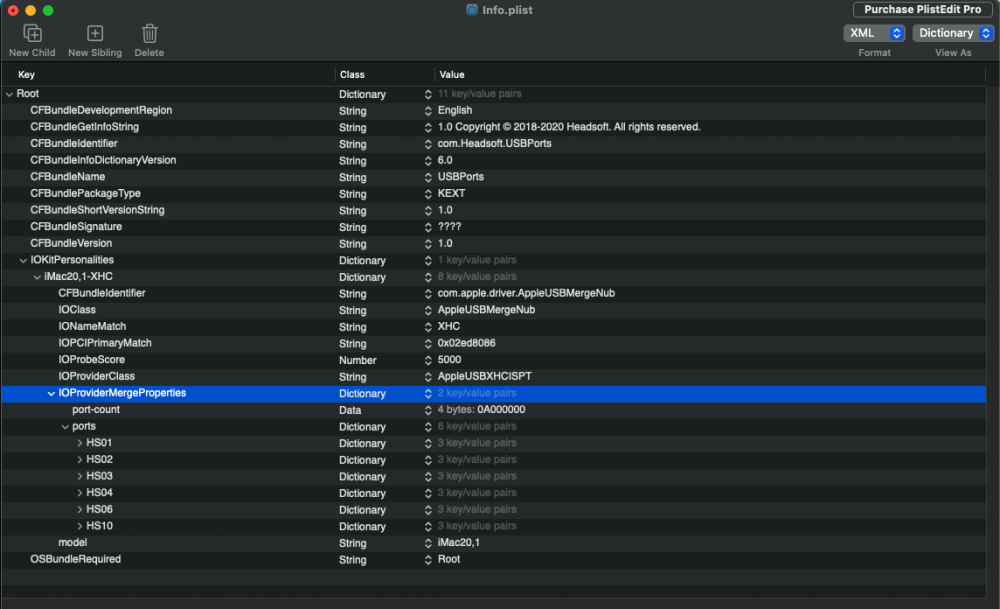This screenshot has width=1000, height=609.
Task: Click the value com.Headsoft.USBPorts
Action: (494, 143)
